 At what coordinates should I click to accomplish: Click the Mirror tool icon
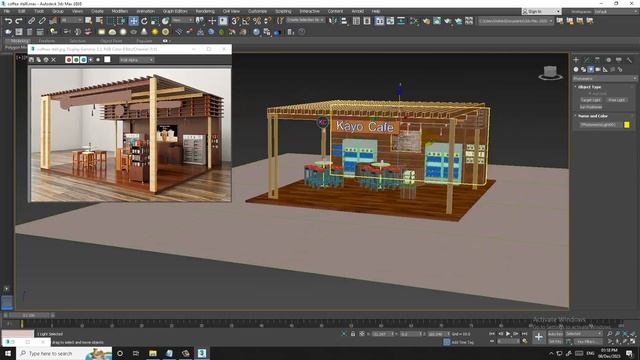[x=333, y=20]
